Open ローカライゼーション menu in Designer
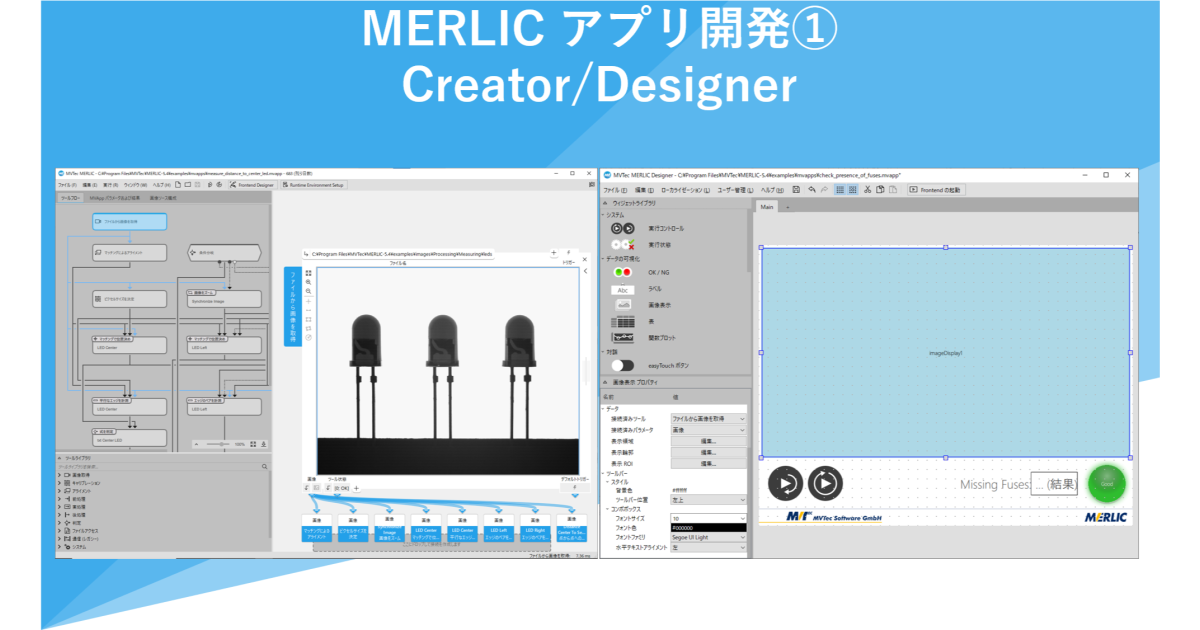This screenshot has height=630, width=1200. click(685, 189)
